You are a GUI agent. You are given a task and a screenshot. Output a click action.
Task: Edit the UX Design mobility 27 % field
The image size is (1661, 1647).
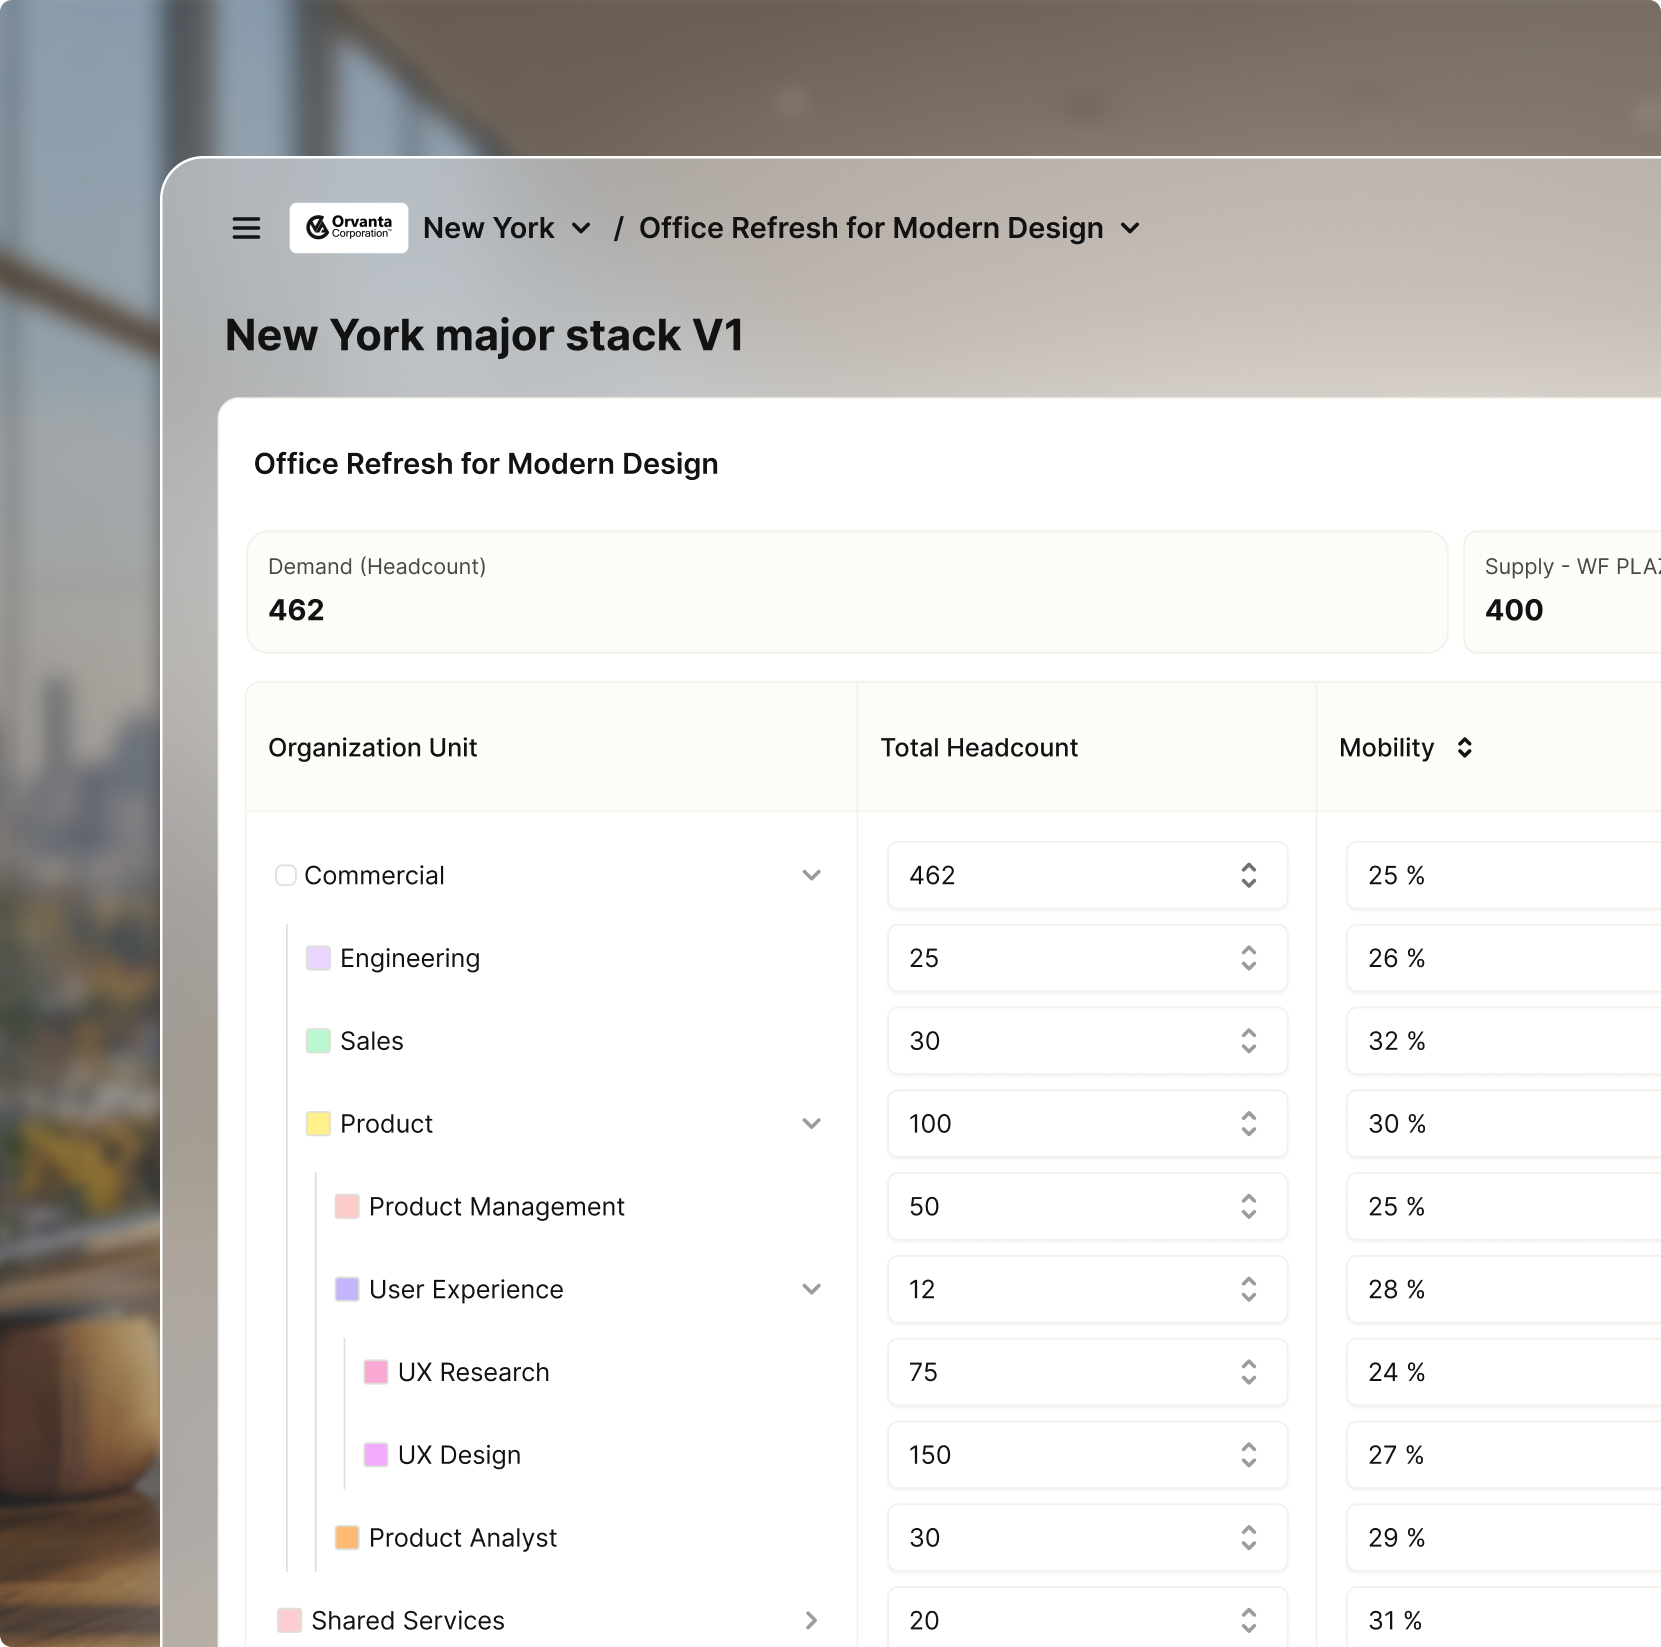coord(1503,1455)
